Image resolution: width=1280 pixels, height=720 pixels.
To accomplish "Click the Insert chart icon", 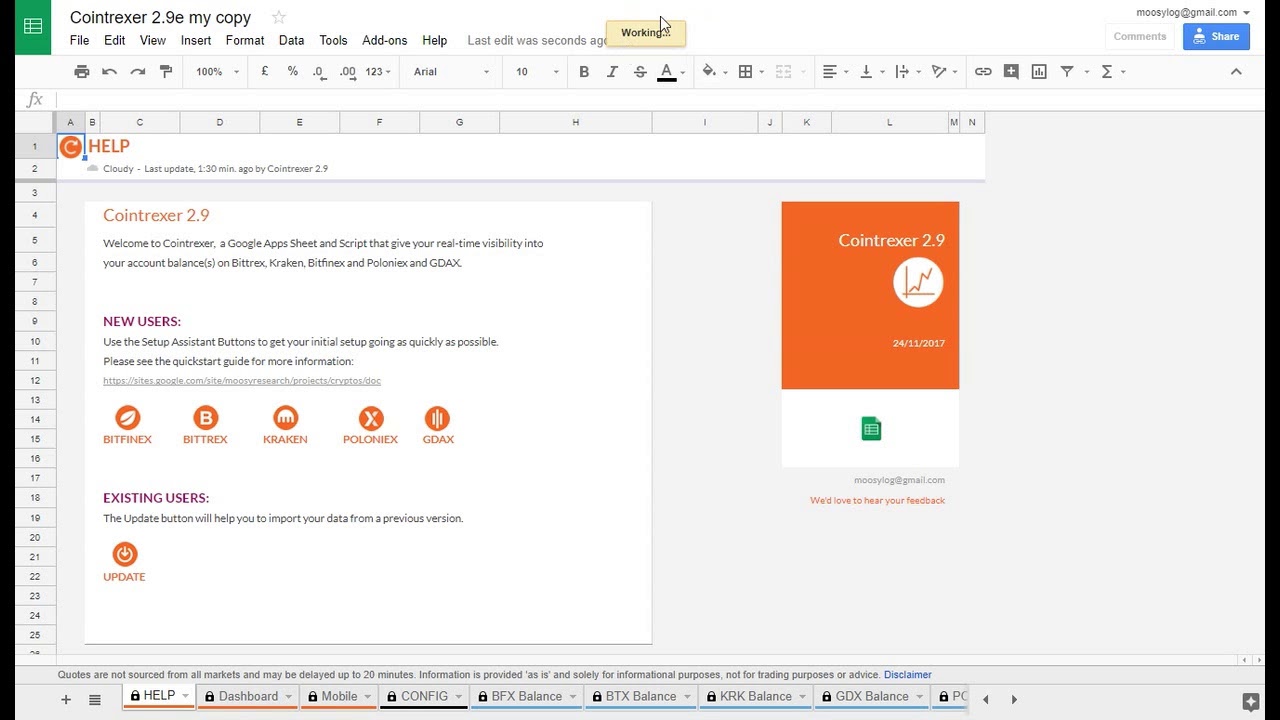I will pyautogui.click(x=1039, y=72).
